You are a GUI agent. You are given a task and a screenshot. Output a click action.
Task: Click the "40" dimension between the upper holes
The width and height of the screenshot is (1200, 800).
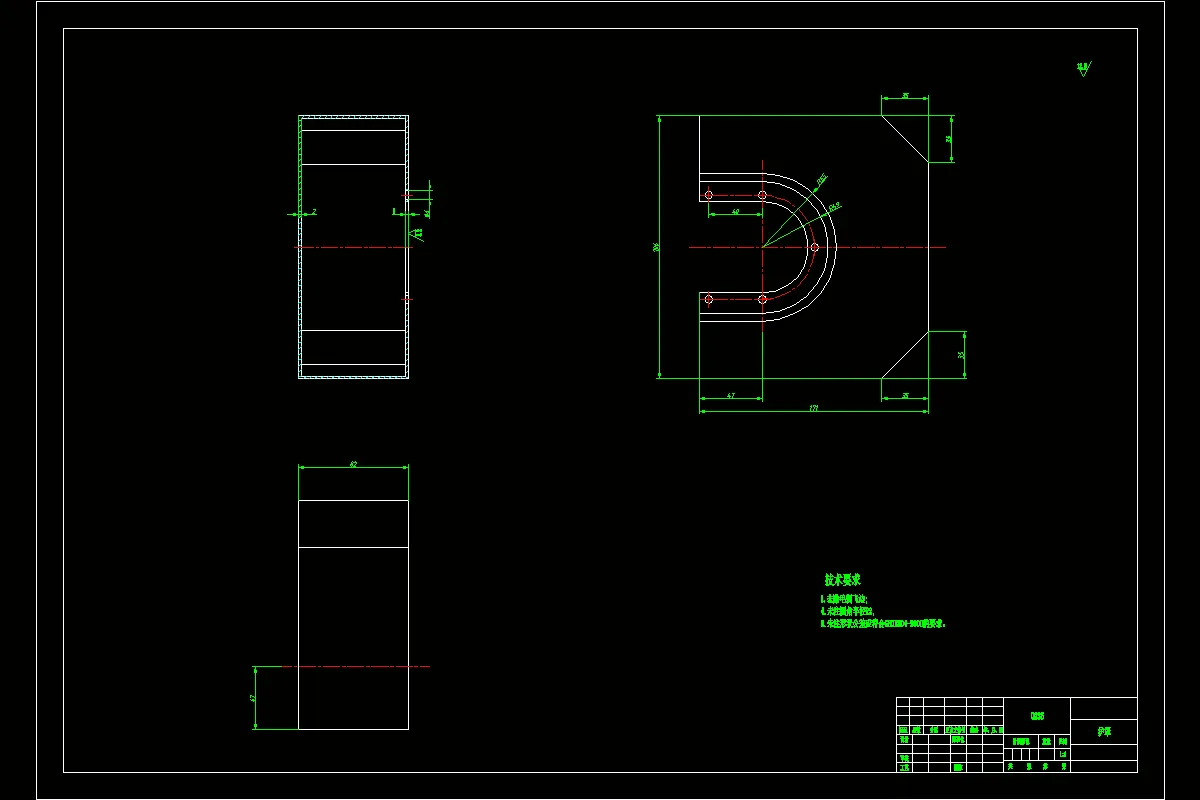735,212
